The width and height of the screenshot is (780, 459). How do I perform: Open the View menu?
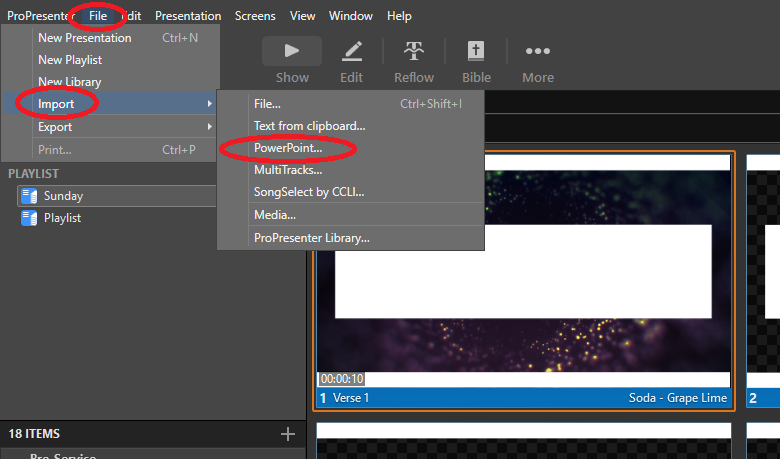302,16
